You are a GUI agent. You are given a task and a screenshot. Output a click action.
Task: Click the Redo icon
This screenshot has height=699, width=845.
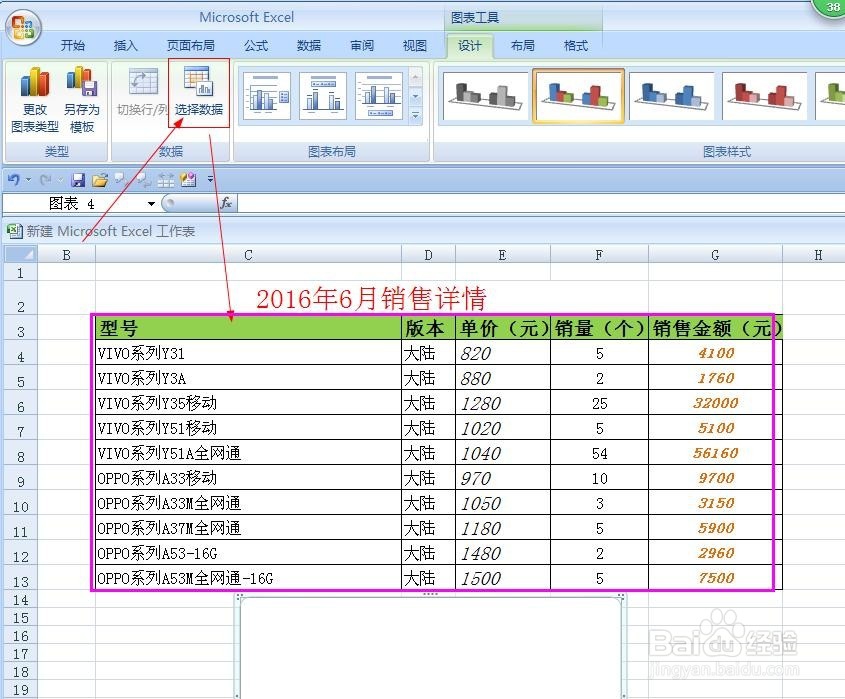point(46,179)
